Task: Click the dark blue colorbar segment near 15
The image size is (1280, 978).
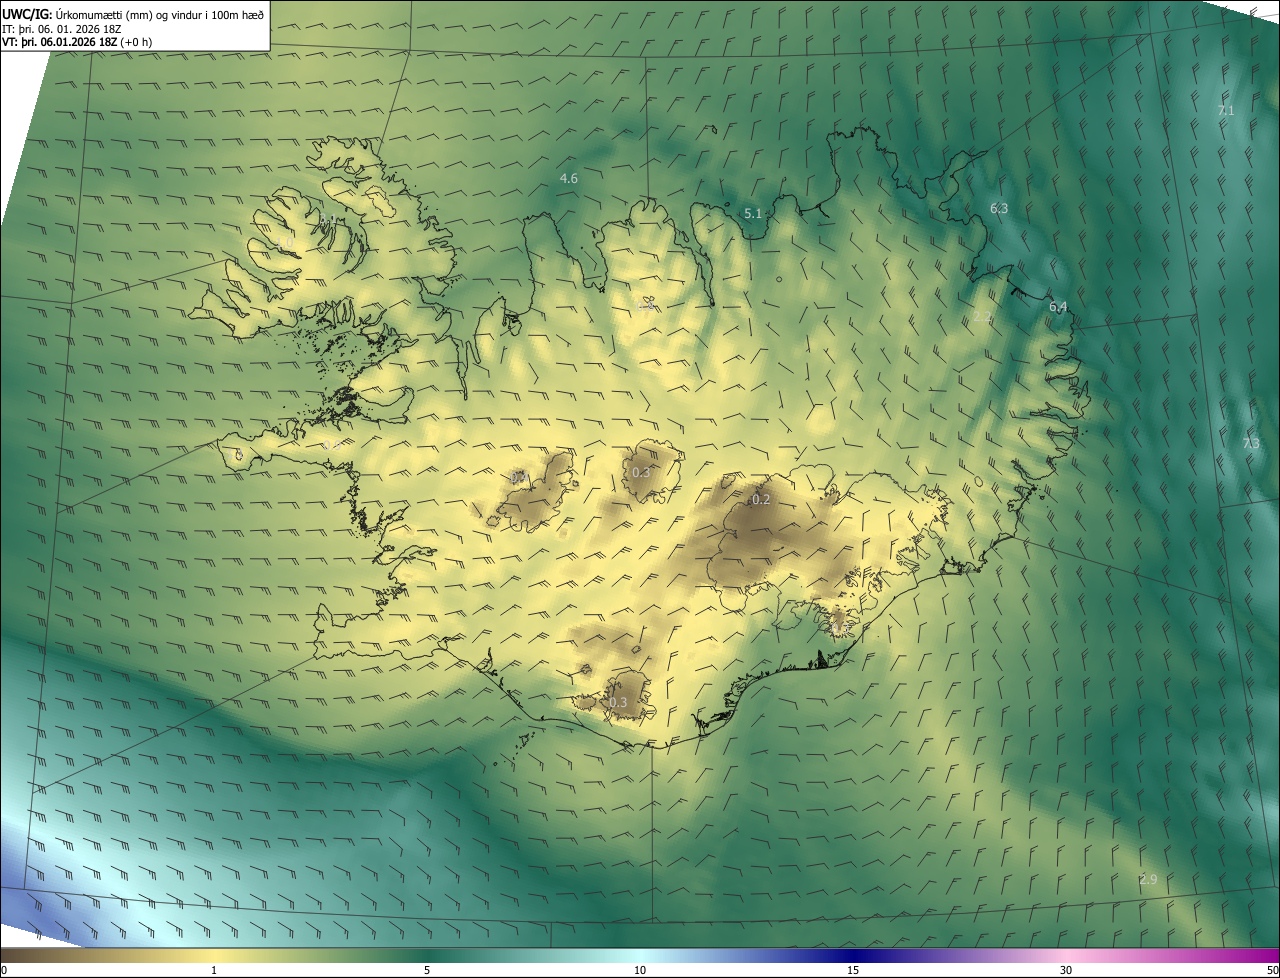Action: click(853, 956)
